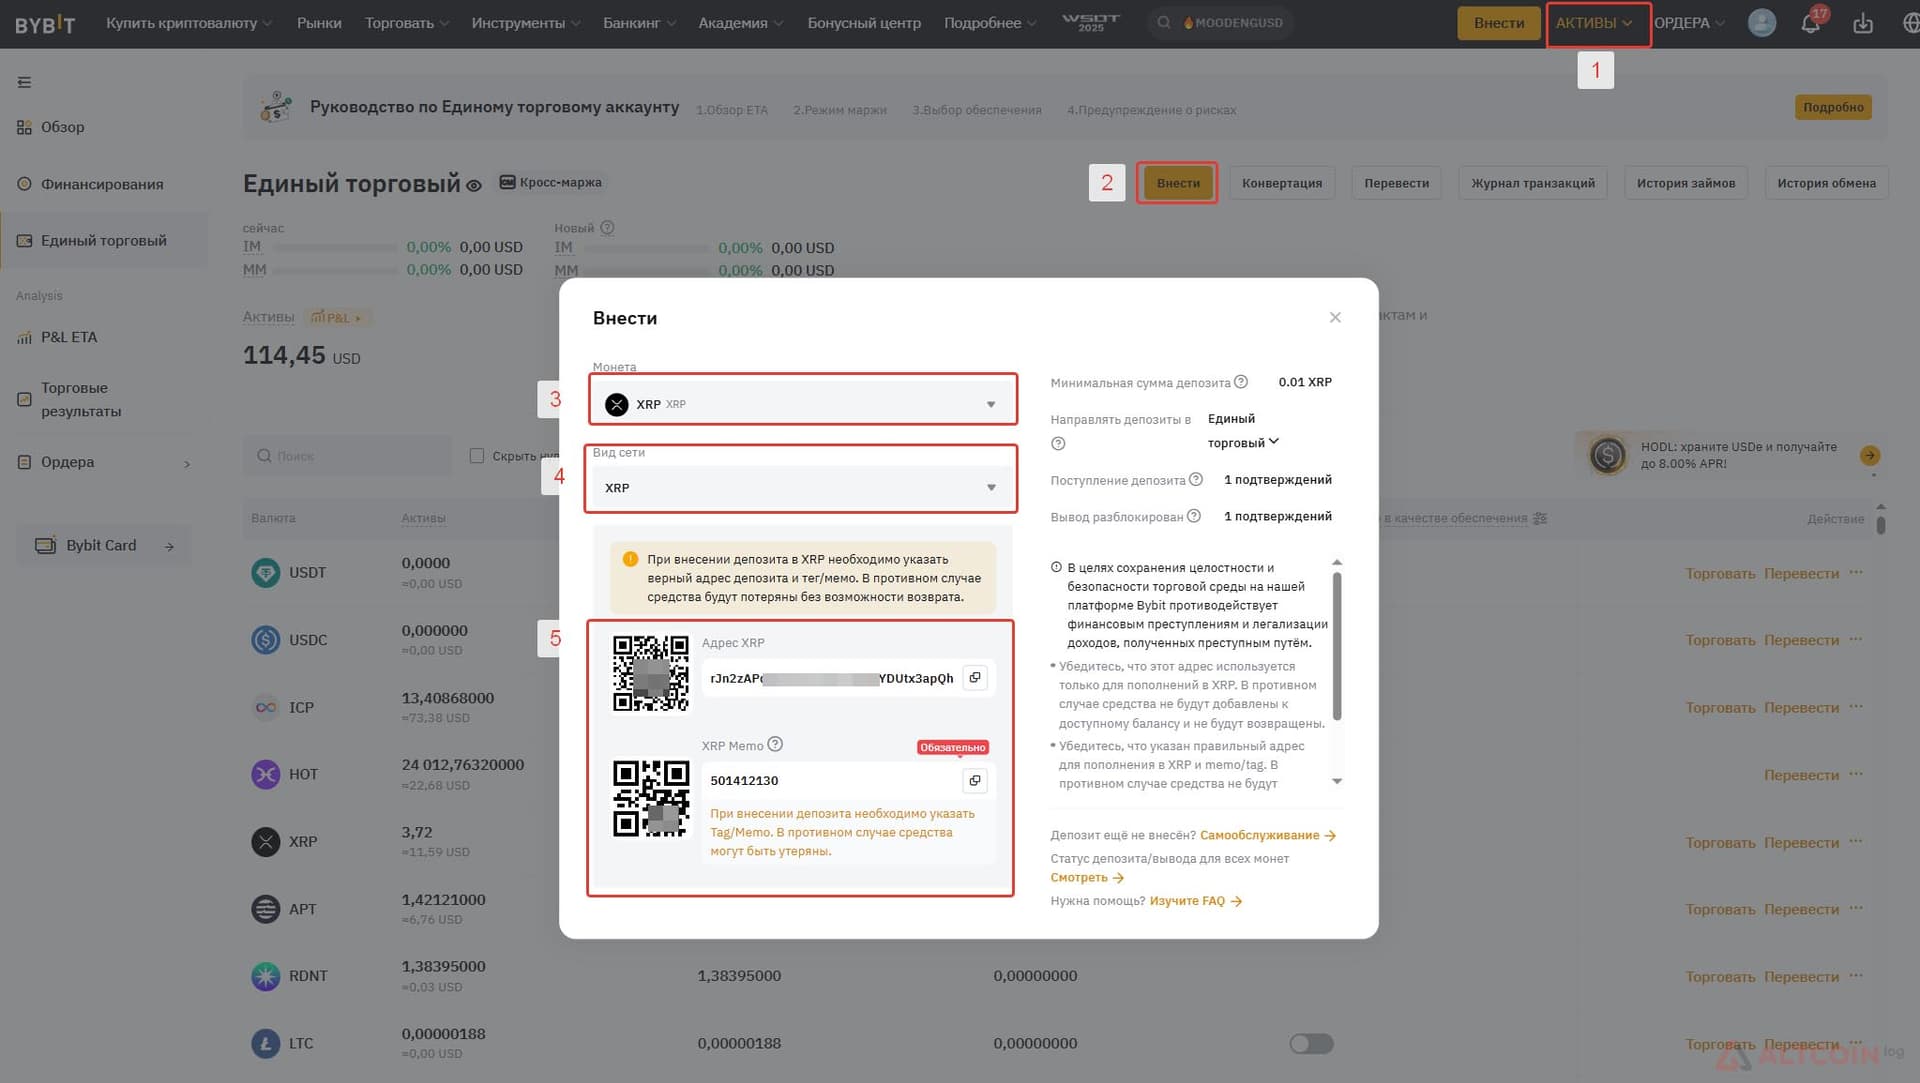This screenshot has height=1083, width=1920.
Task: Collapse the sidebar with hamburger icon
Action: click(25, 82)
